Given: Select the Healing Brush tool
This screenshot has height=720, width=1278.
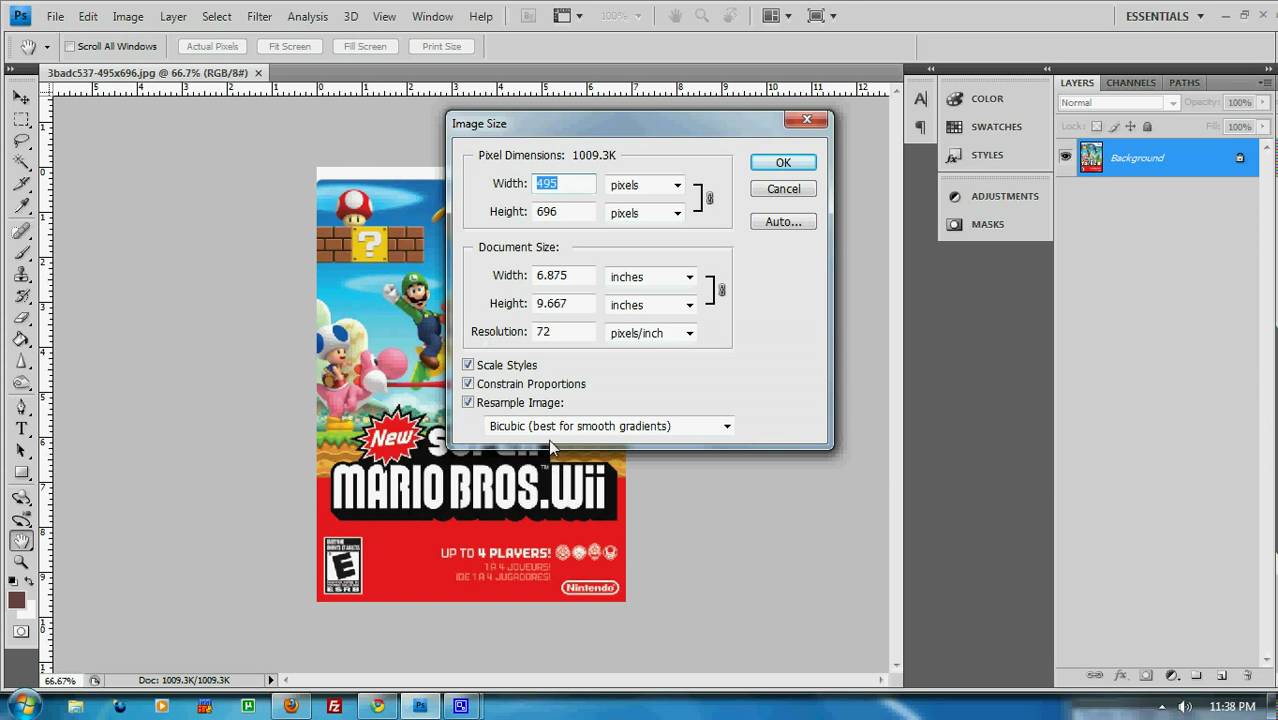Looking at the screenshot, I should (x=21, y=231).
